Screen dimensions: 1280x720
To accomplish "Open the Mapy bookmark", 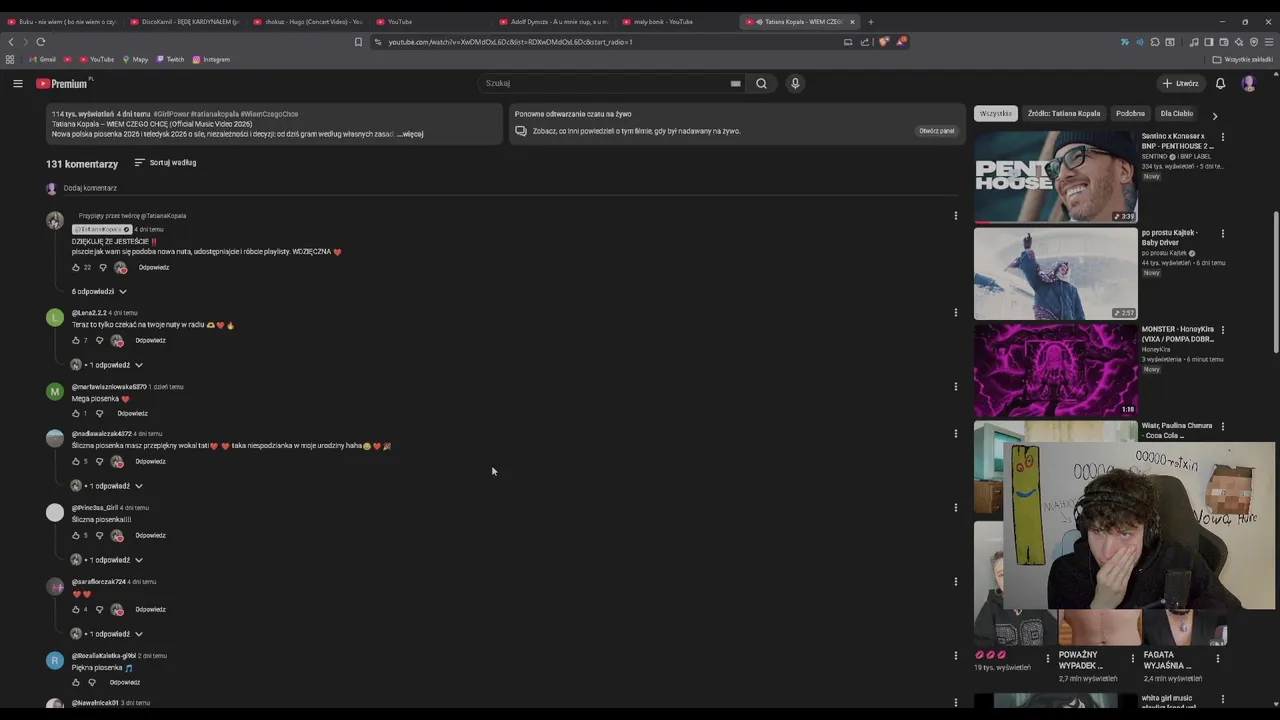I will [x=135, y=59].
